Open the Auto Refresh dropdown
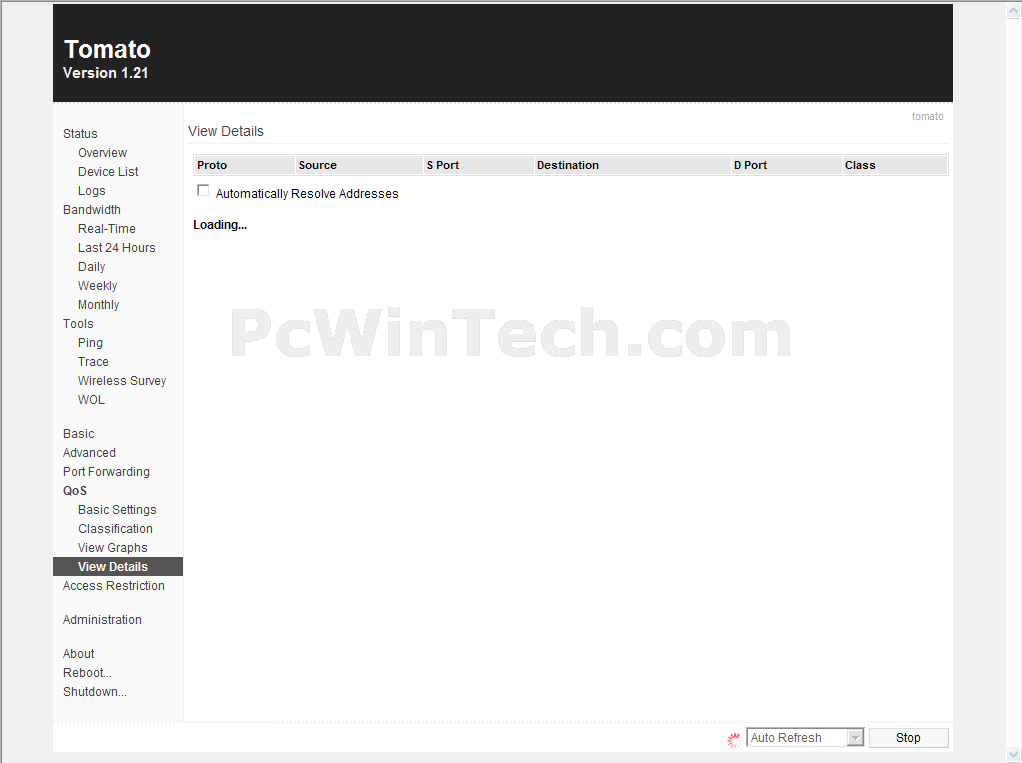Image resolution: width=1022 pixels, height=763 pixels. pyautogui.click(x=805, y=738)
